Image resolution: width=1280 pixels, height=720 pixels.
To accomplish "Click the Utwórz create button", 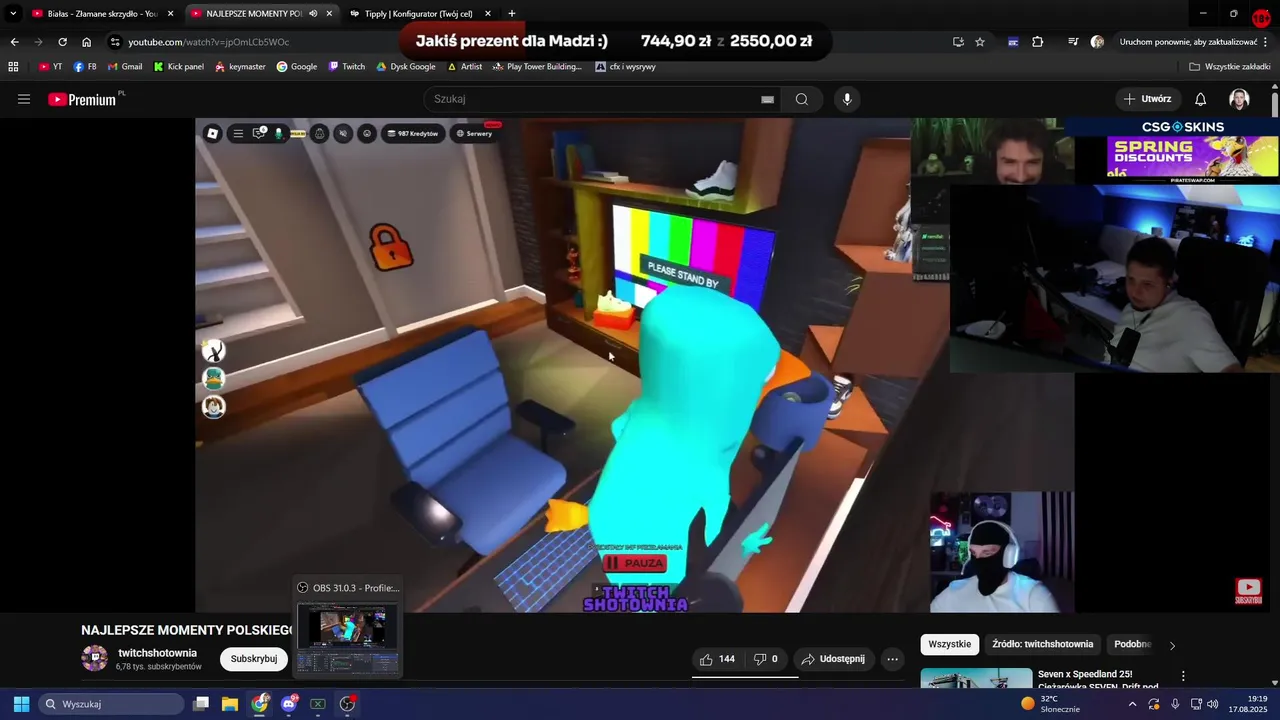I will pyautogui.click(x=1147, y=99).
